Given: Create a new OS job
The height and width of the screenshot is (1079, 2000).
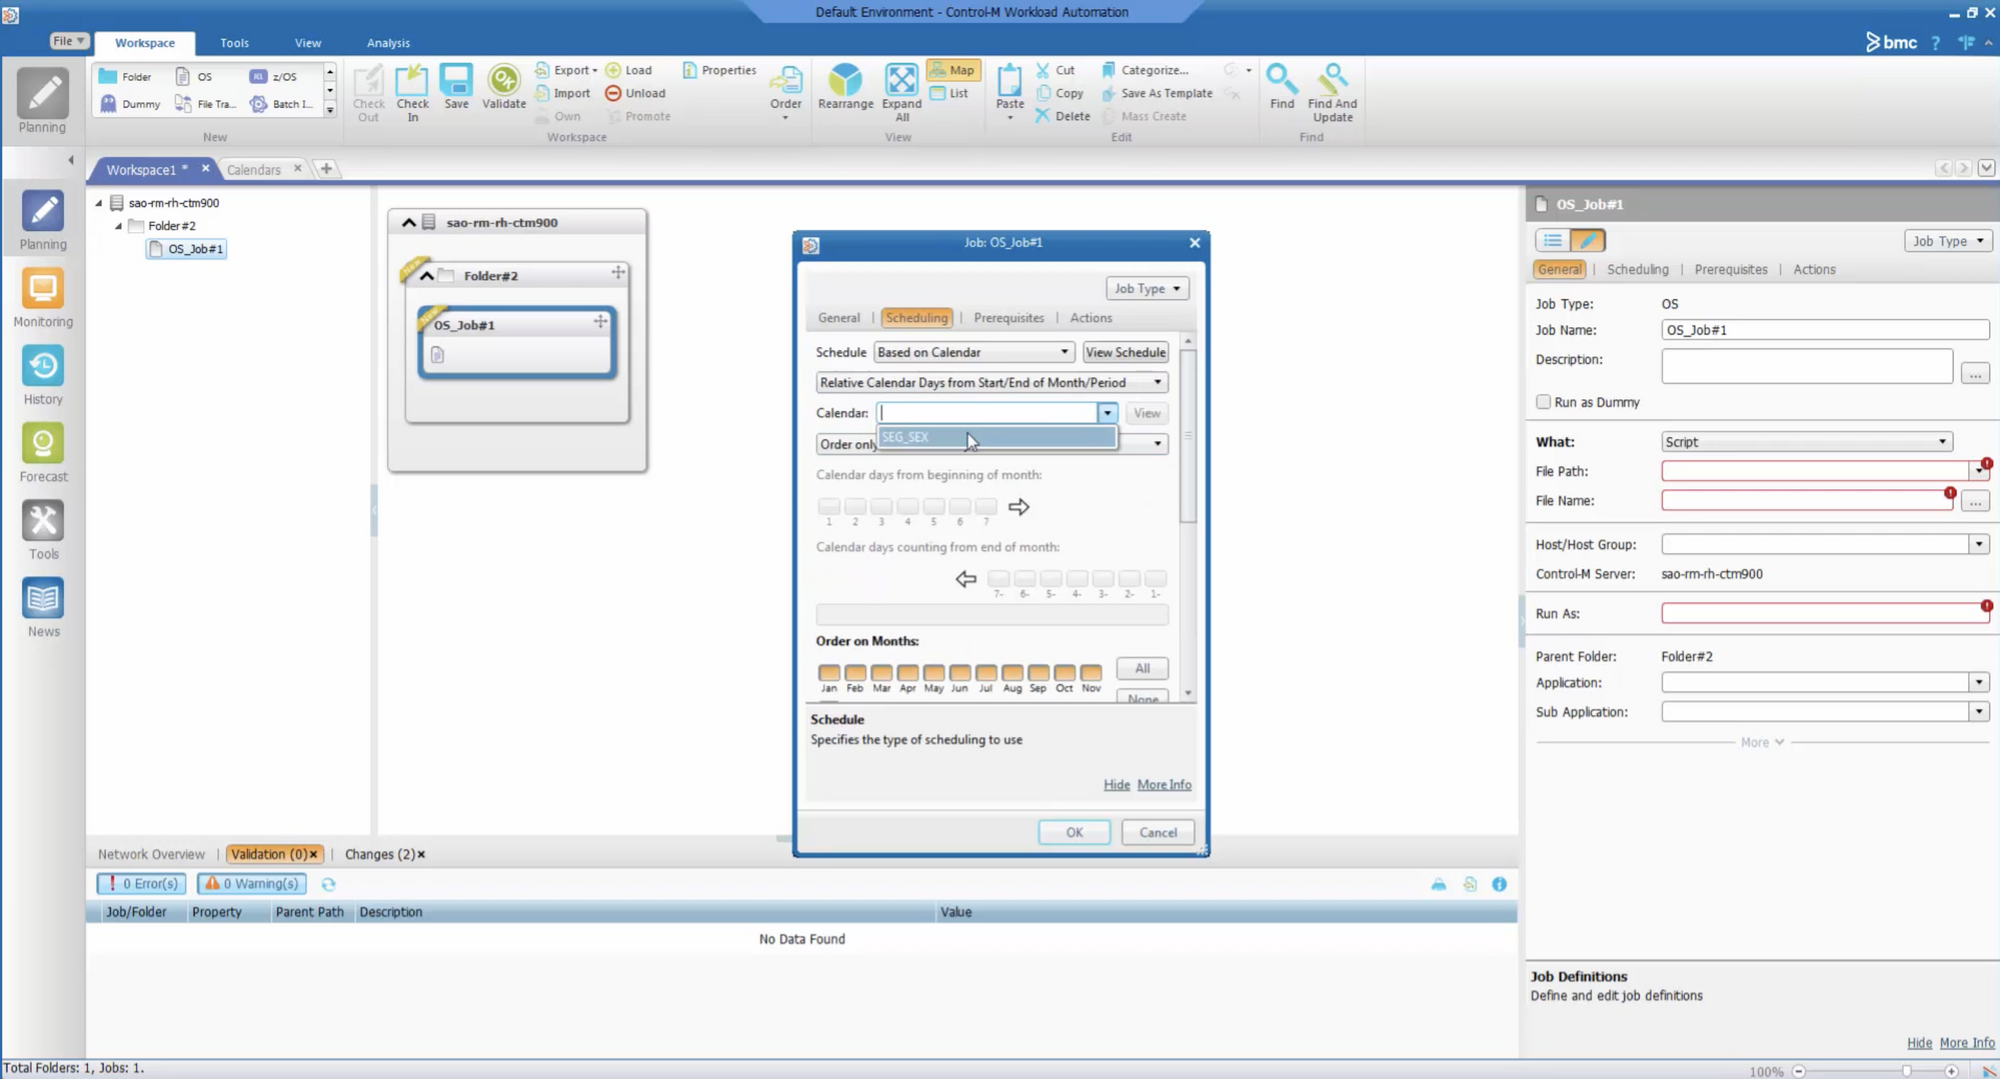Looking at the screenshot, I should point(195,76).
